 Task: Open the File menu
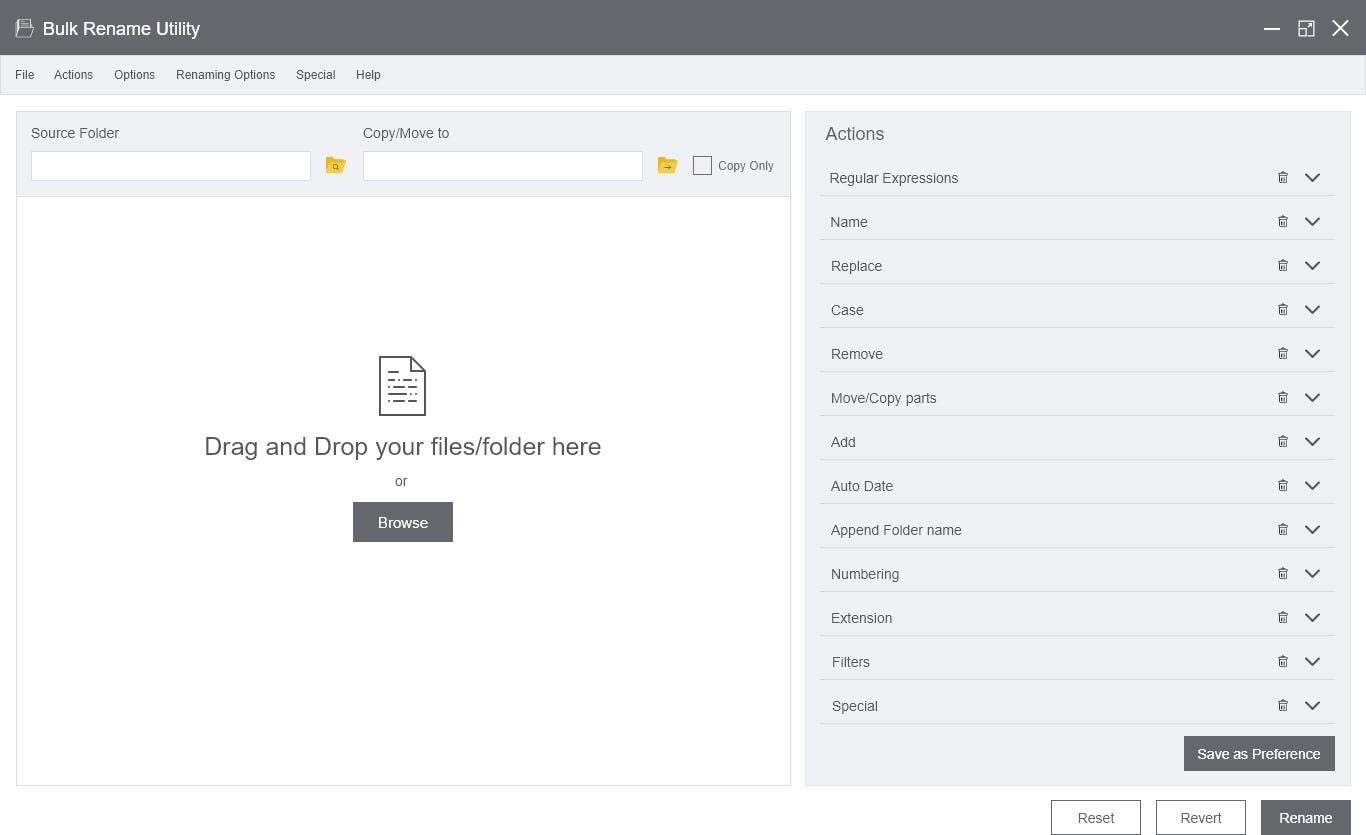pos(25,75)
